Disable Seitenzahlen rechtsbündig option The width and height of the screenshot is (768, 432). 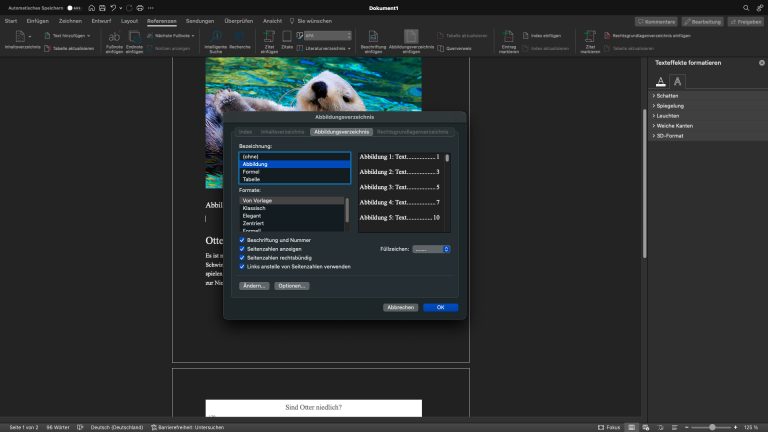click(243, 258)
